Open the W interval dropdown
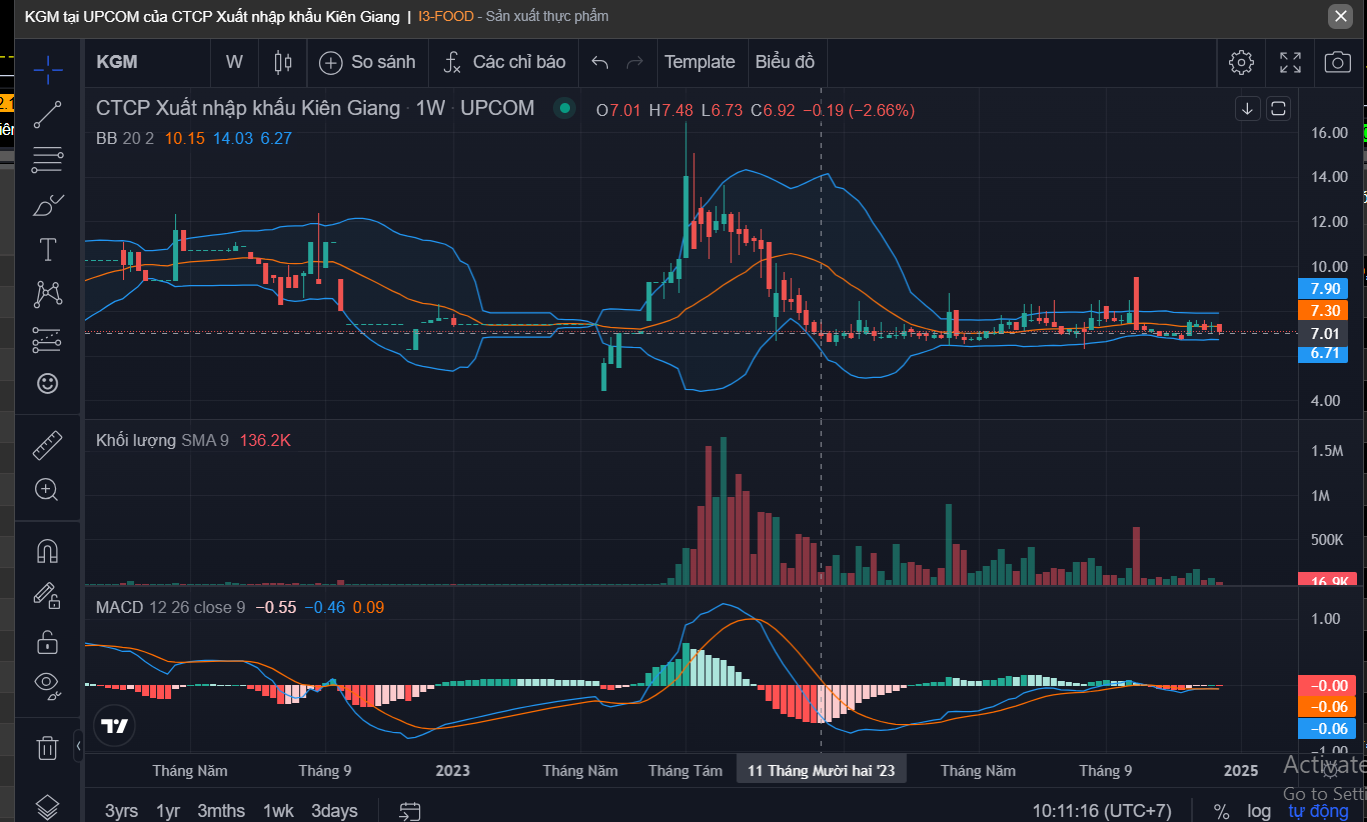This screenshot has width=1367, height=822. (234, 62)
